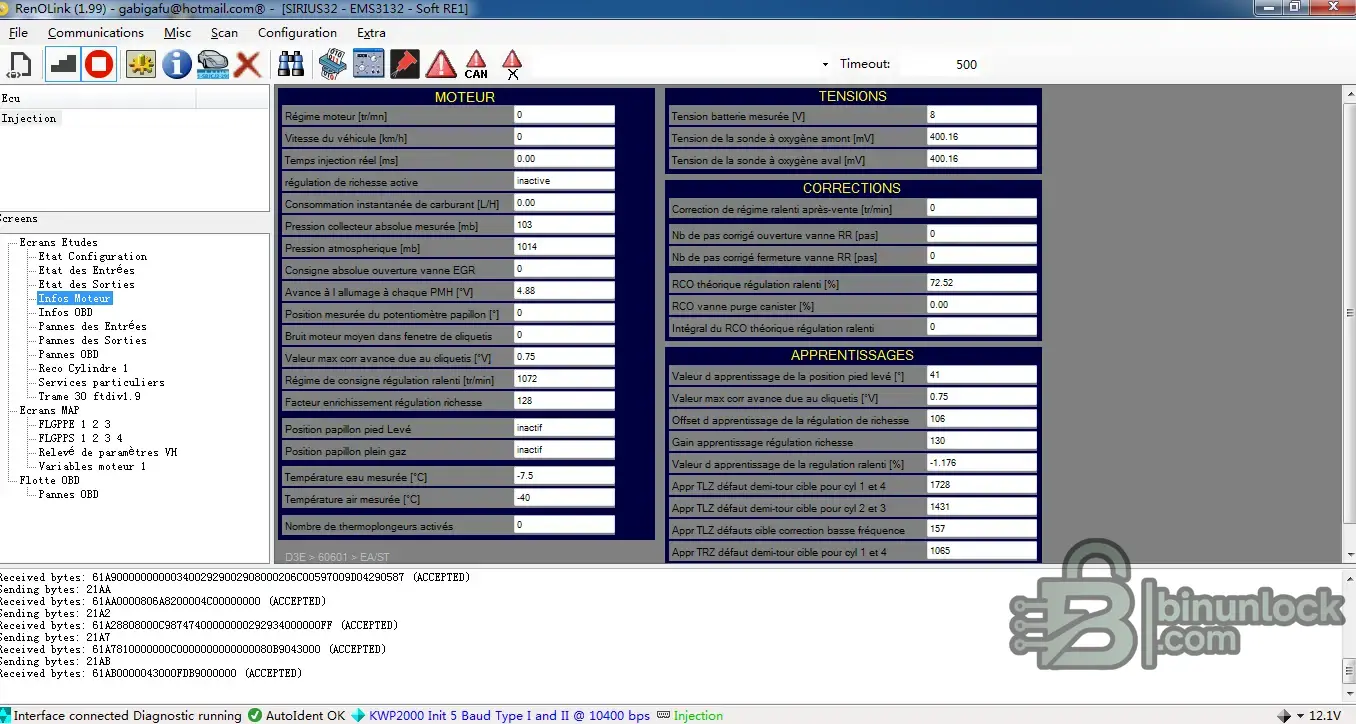Stop diagnostics with the red stop button
This screenshot has width=1356, height=724.
pos(98,65)
